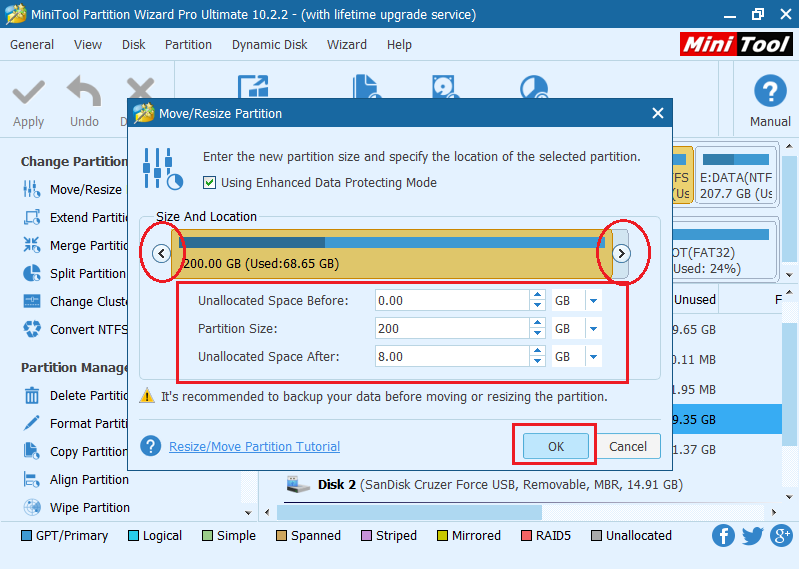799x569 pixels.
Task: Click the Undo arrow icon
Action: click(x=84, y=91)
